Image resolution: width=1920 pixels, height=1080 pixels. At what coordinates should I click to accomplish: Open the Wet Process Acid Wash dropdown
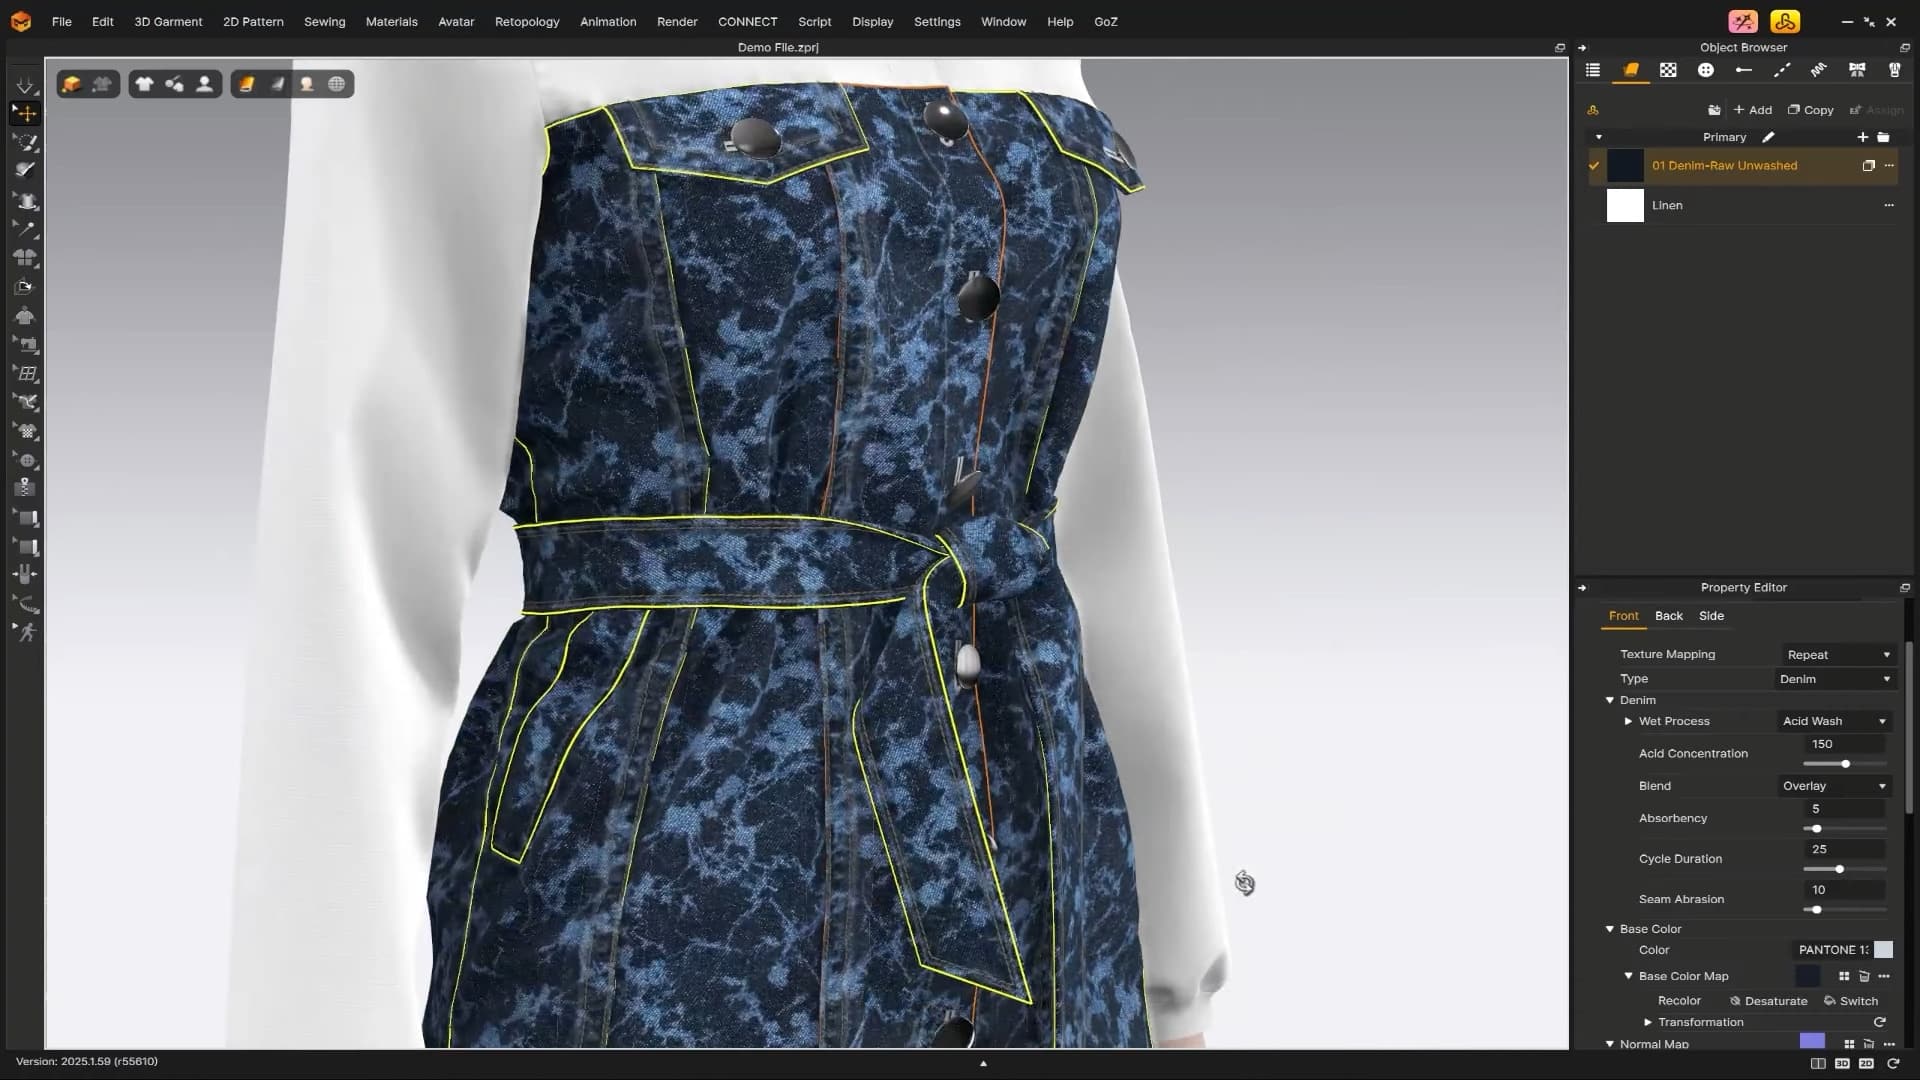pyautogui.click(x=1835, y=721)
